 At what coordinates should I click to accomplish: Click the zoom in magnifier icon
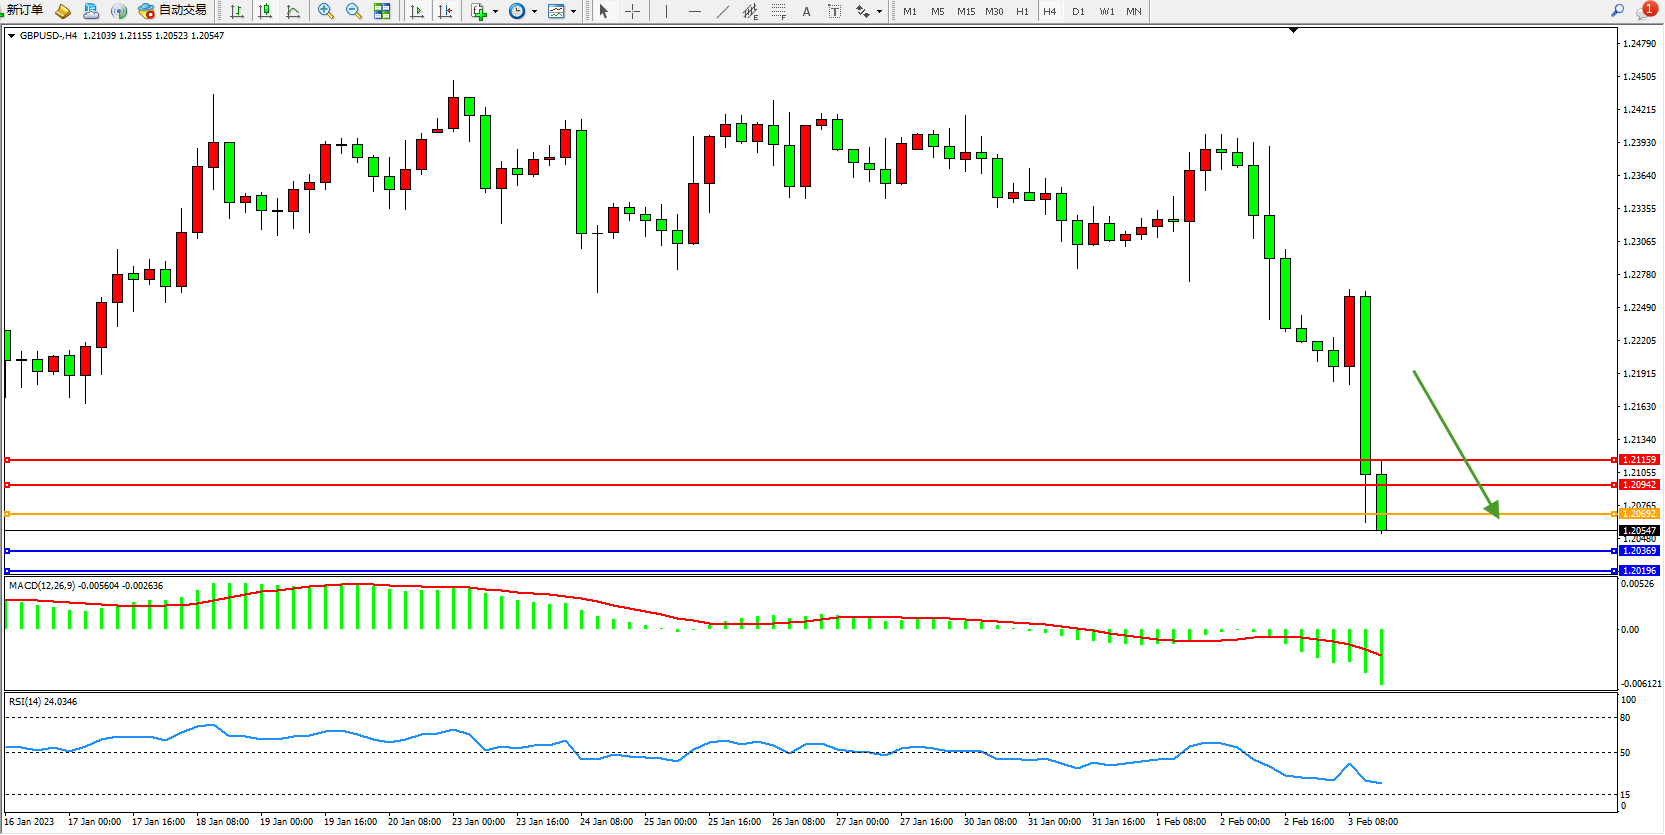[x=325, y=11]
